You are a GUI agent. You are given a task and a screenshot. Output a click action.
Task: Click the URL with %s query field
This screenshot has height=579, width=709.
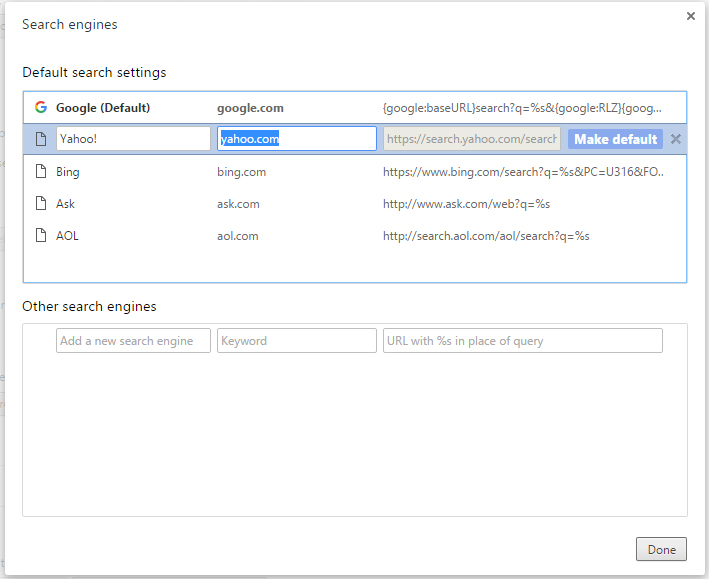523,341
